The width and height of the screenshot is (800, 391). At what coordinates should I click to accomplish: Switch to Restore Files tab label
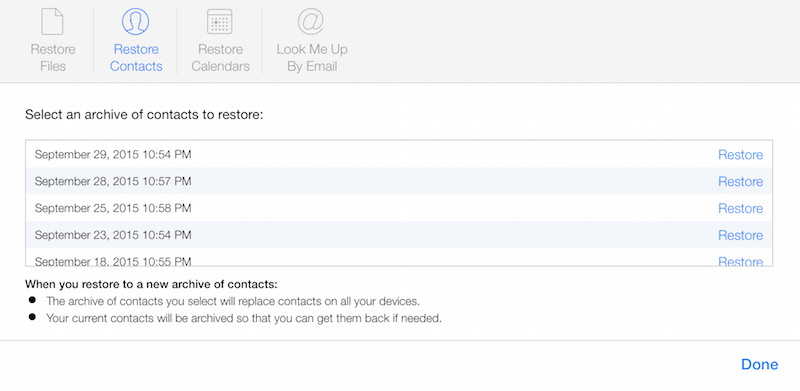tap(53, 58)
